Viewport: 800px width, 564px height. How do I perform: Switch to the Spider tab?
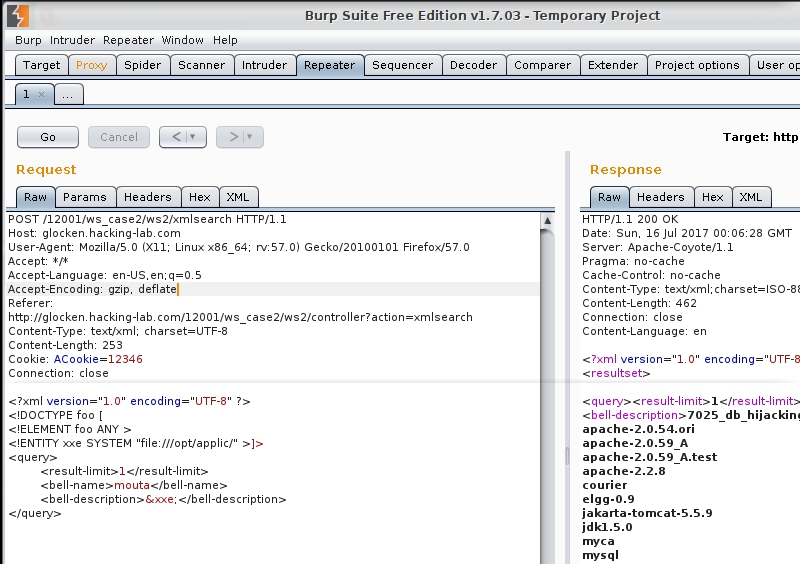143,65
